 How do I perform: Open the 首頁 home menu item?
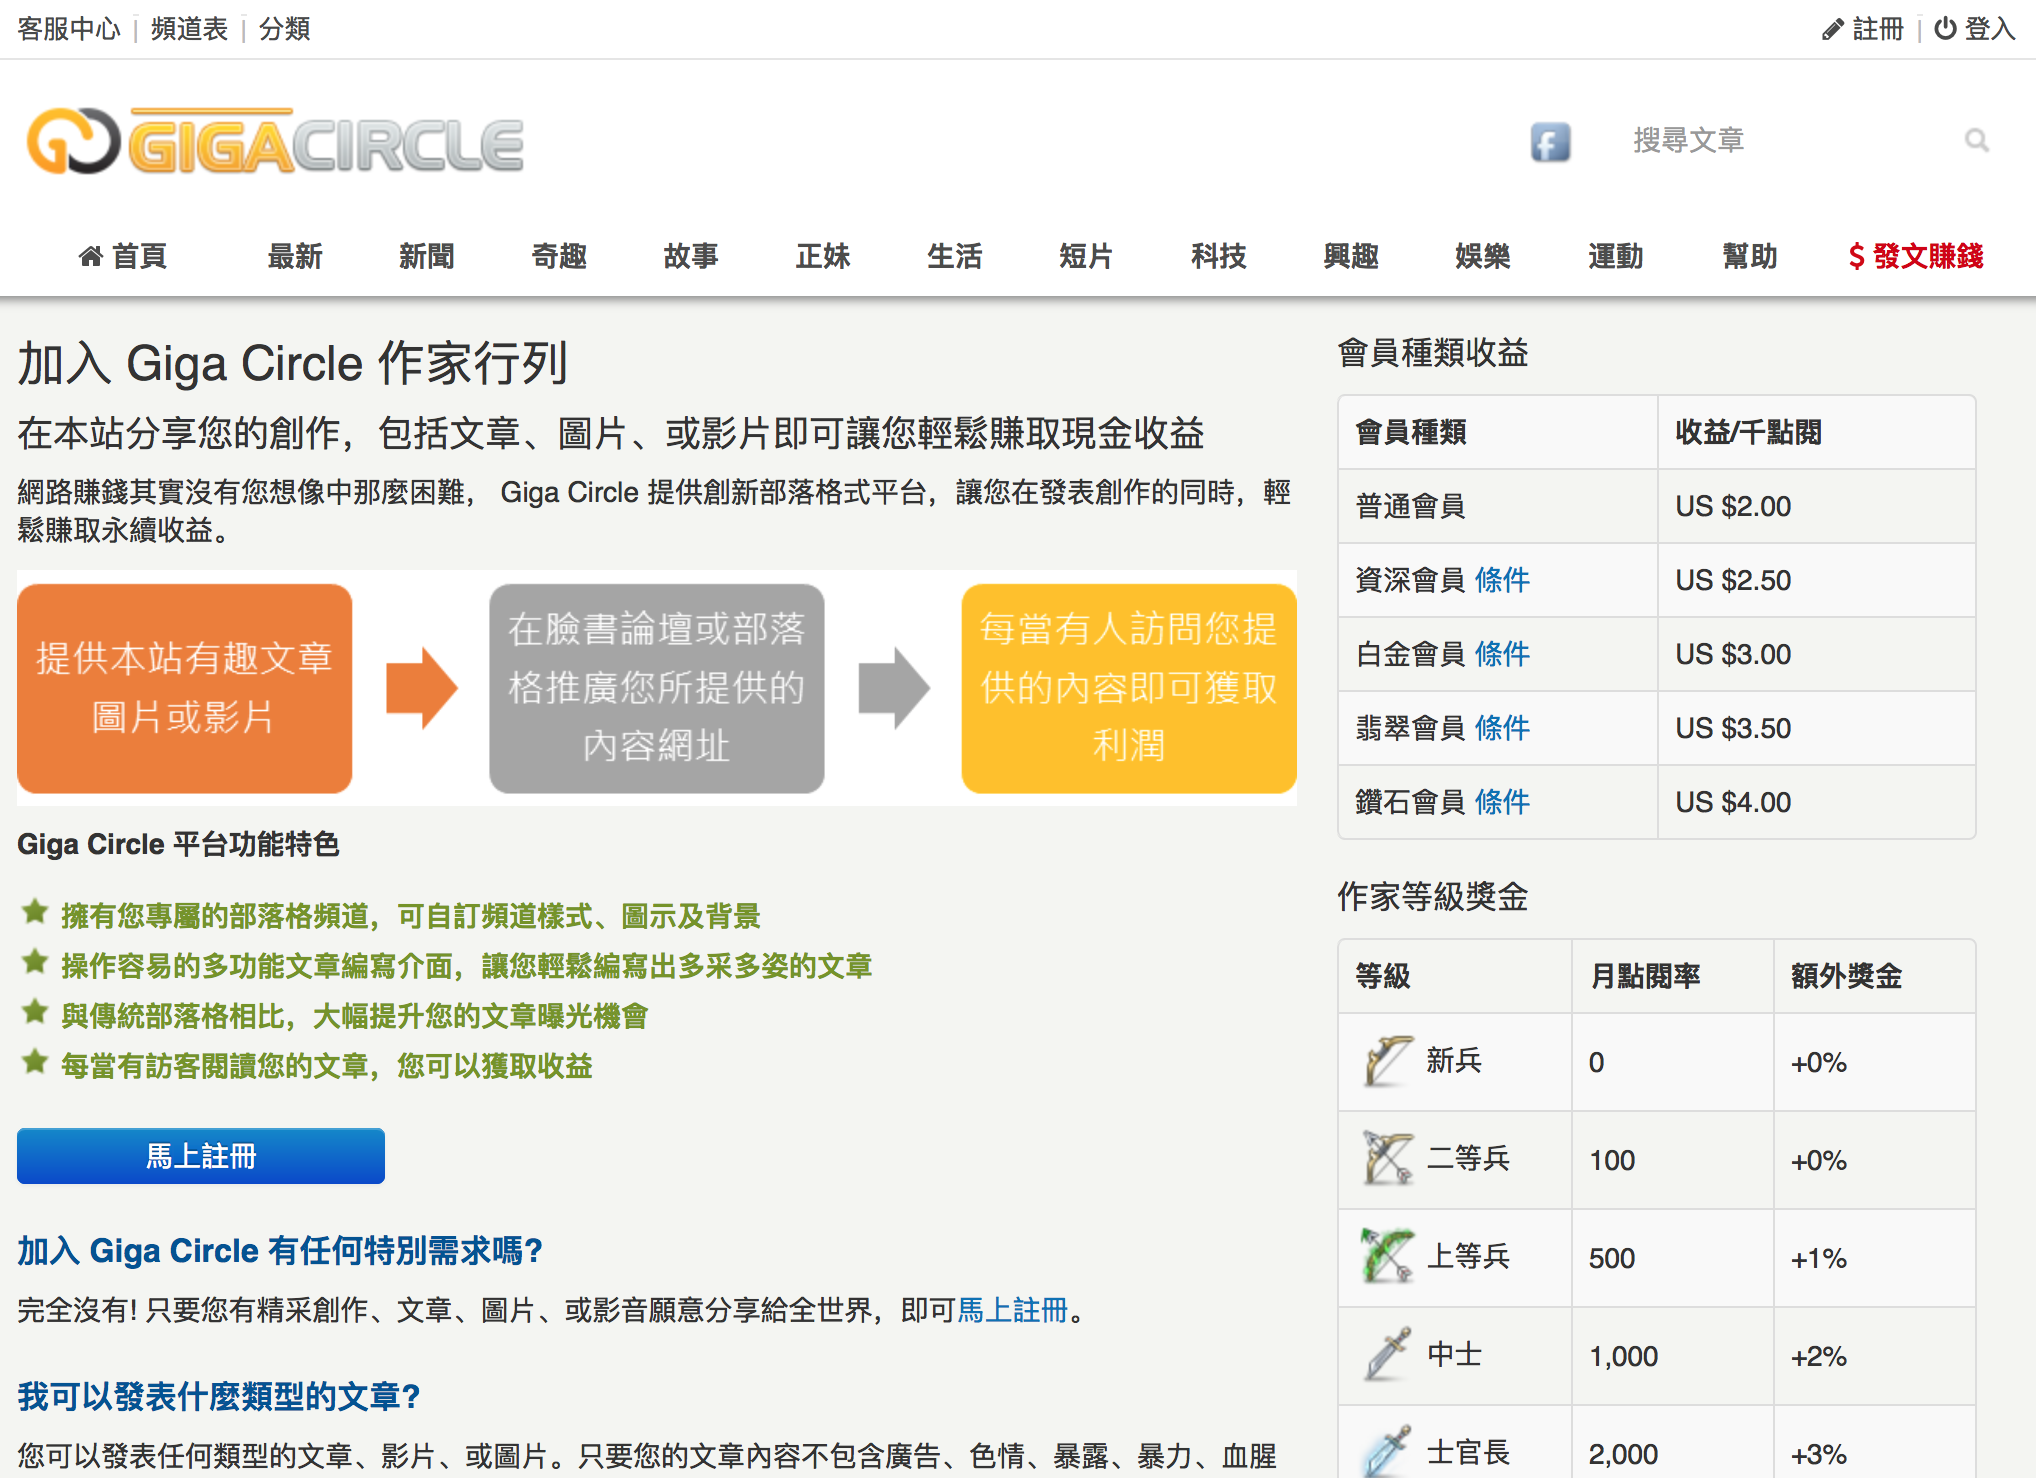tap(123, 256)
